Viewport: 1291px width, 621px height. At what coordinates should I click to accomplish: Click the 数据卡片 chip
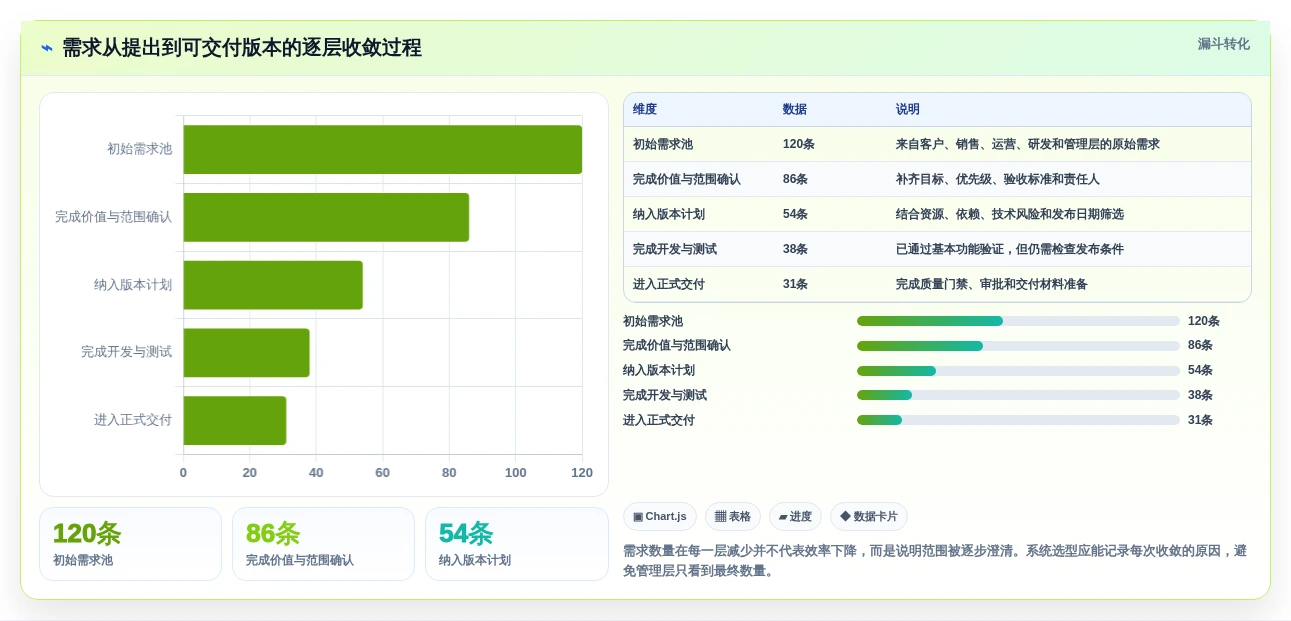[869, 517]
